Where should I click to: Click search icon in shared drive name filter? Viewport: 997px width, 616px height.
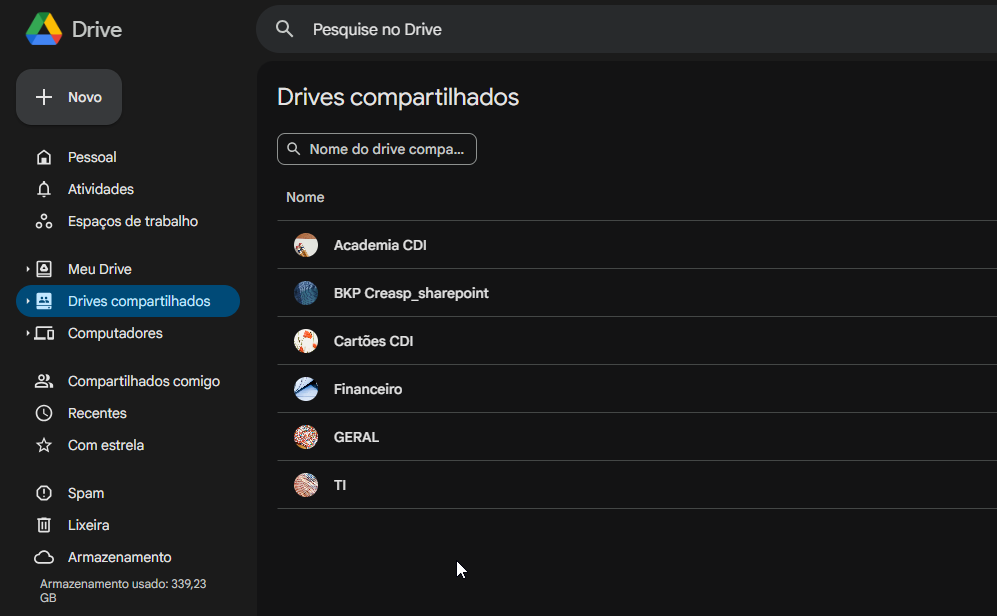[293, 149]
